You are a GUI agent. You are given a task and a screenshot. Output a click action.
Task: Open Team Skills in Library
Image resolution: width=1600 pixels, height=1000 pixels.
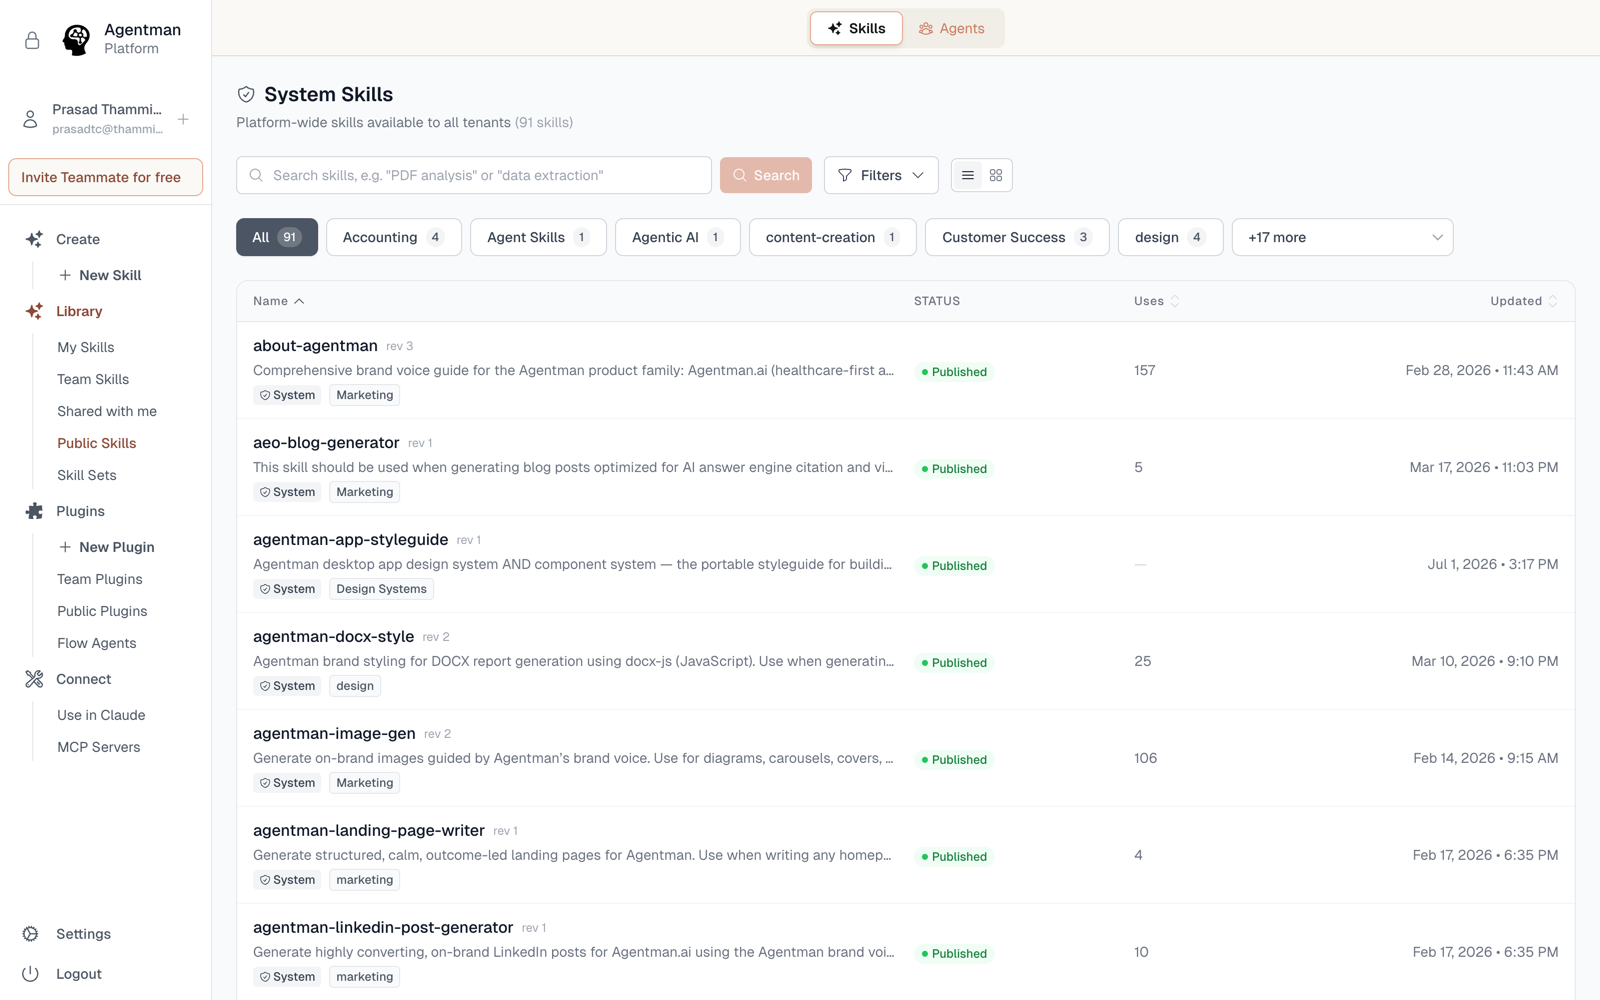(93, 379)
